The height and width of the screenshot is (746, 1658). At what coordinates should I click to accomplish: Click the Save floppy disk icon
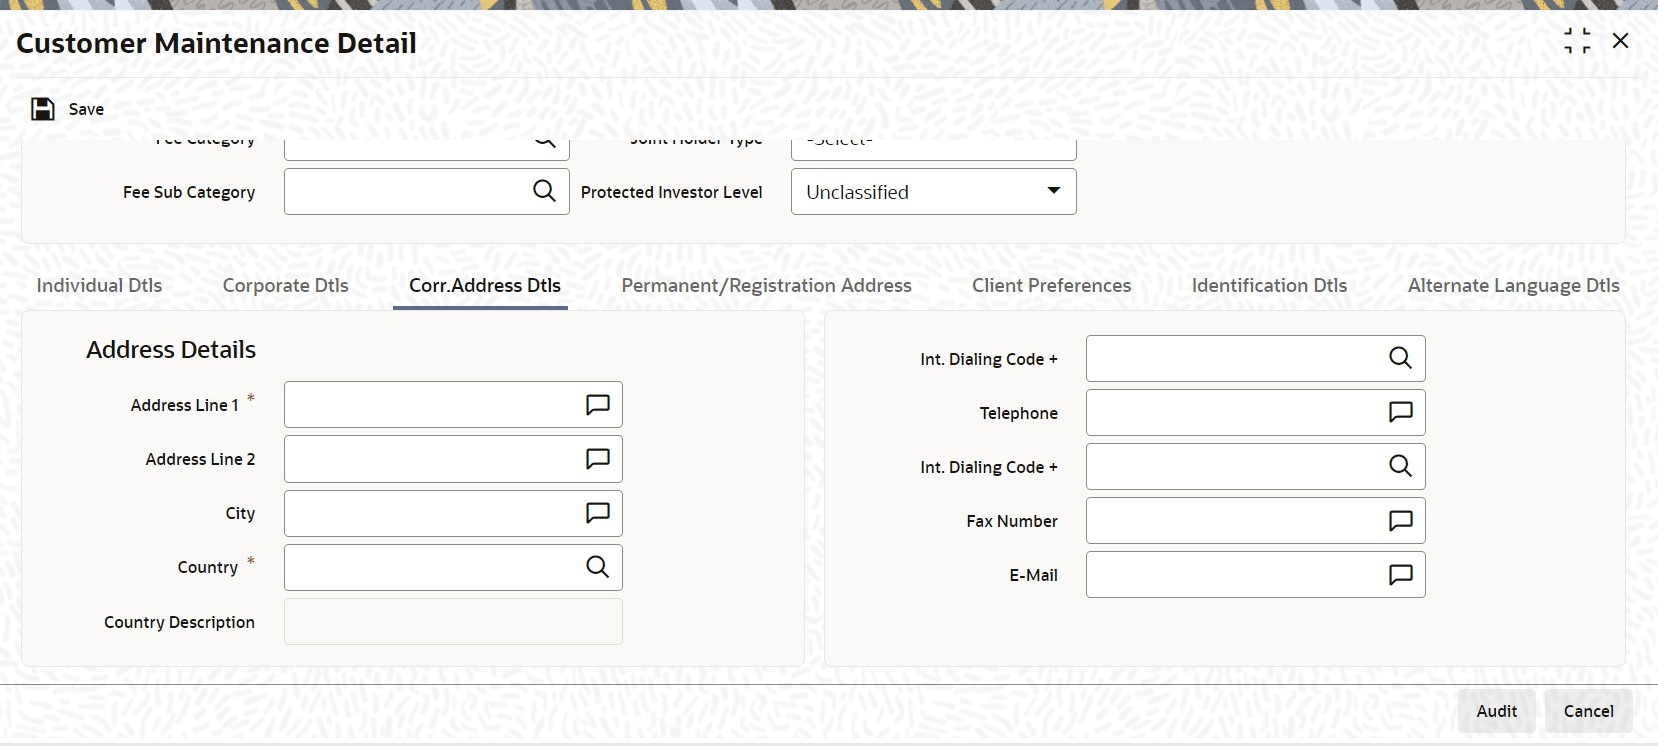tap(43, 109)
